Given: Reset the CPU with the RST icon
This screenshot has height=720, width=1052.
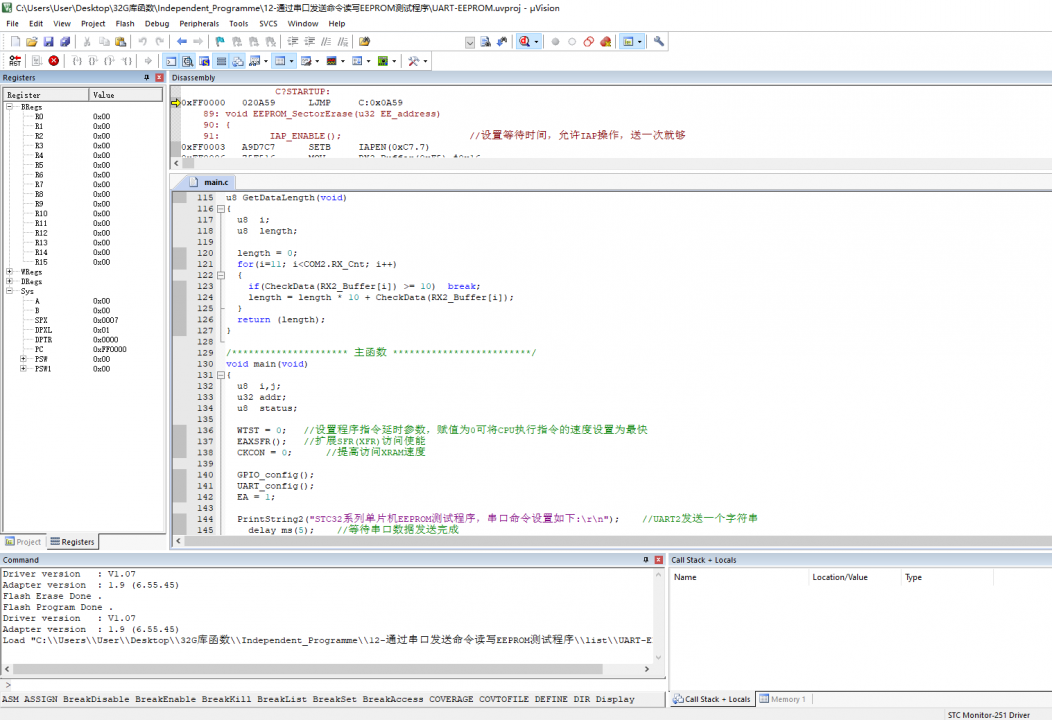Looking at the screenshot, I should point(15,61).
